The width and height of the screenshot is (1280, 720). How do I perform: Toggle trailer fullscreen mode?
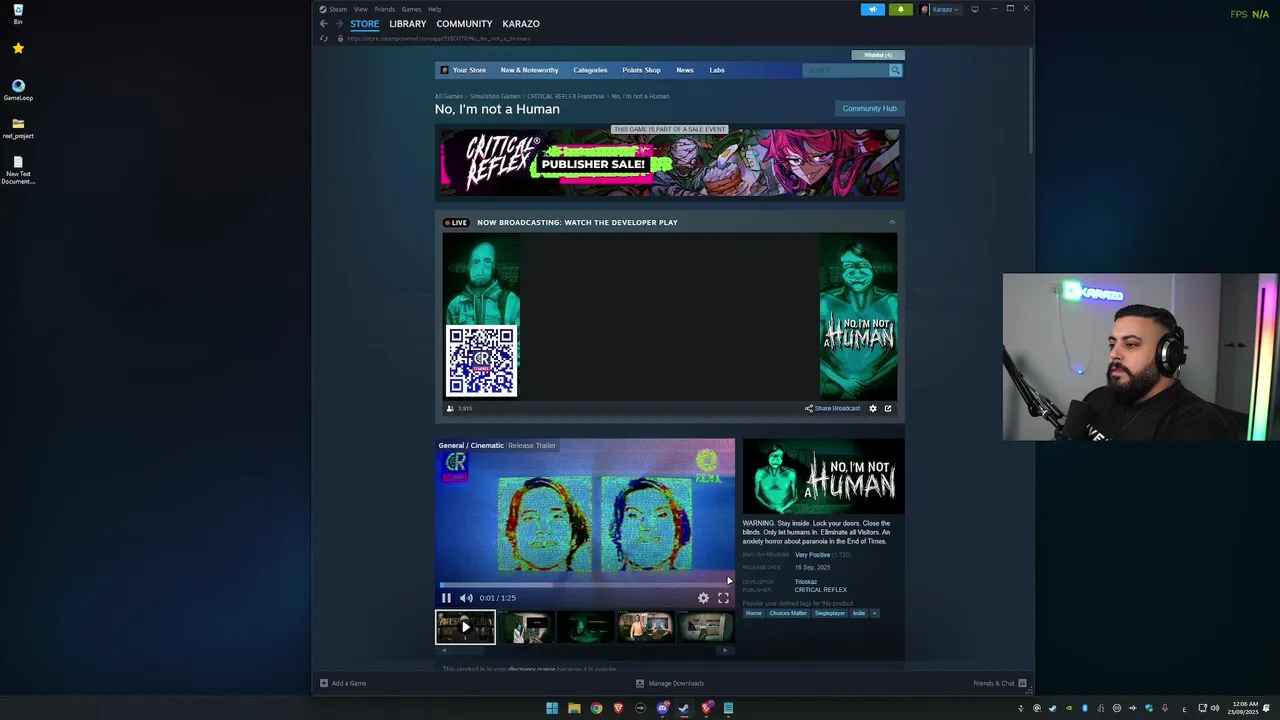[723, 598]
